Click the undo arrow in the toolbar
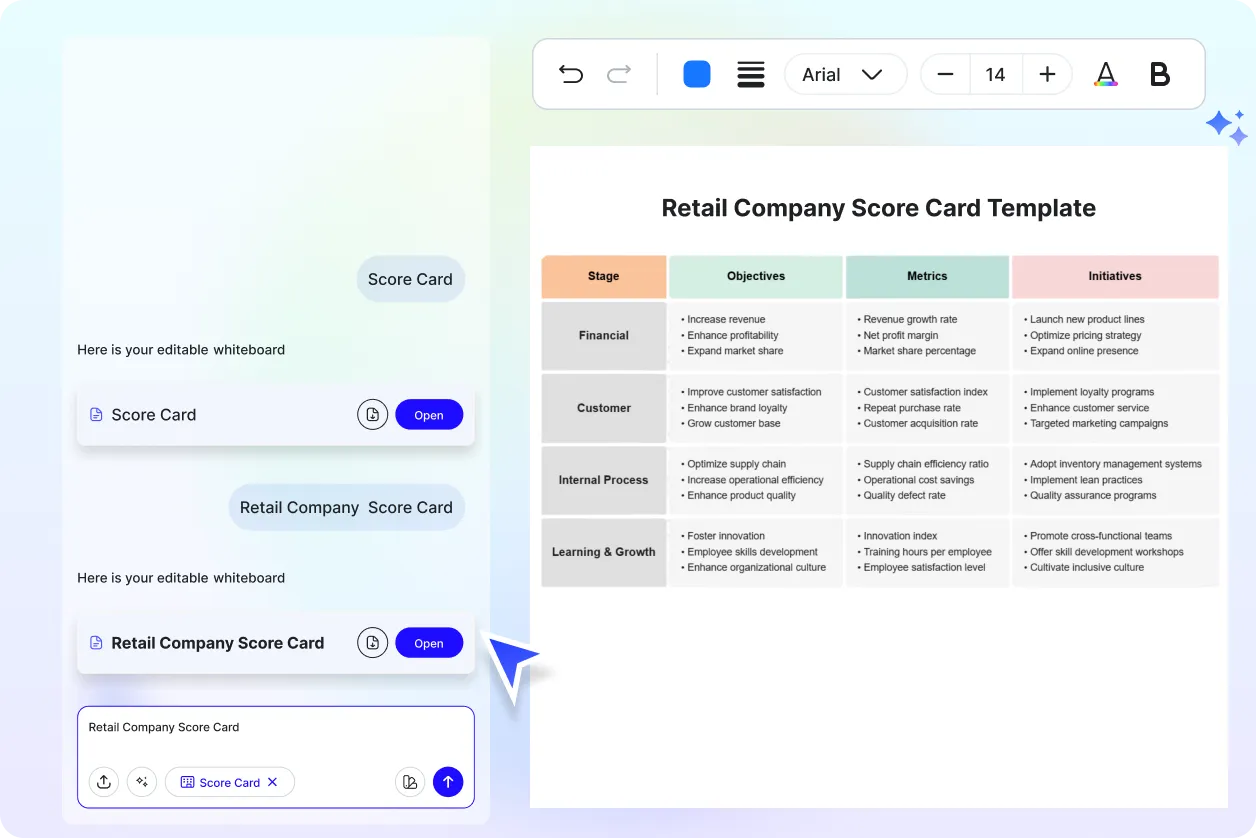The image size is (1256, 838). click(571, 74)
